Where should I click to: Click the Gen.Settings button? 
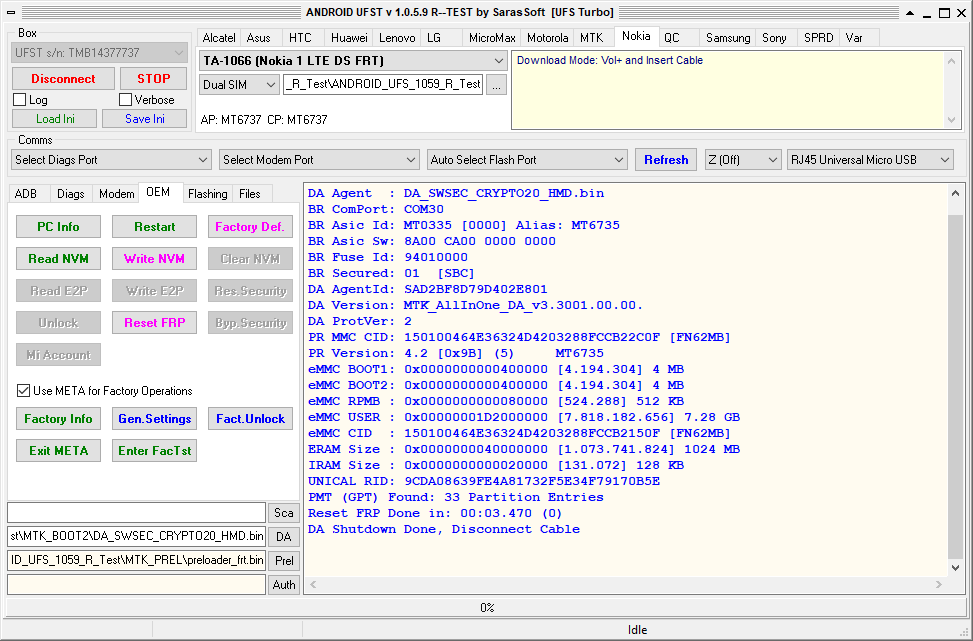pyautogui.click(x=155, y=419)
